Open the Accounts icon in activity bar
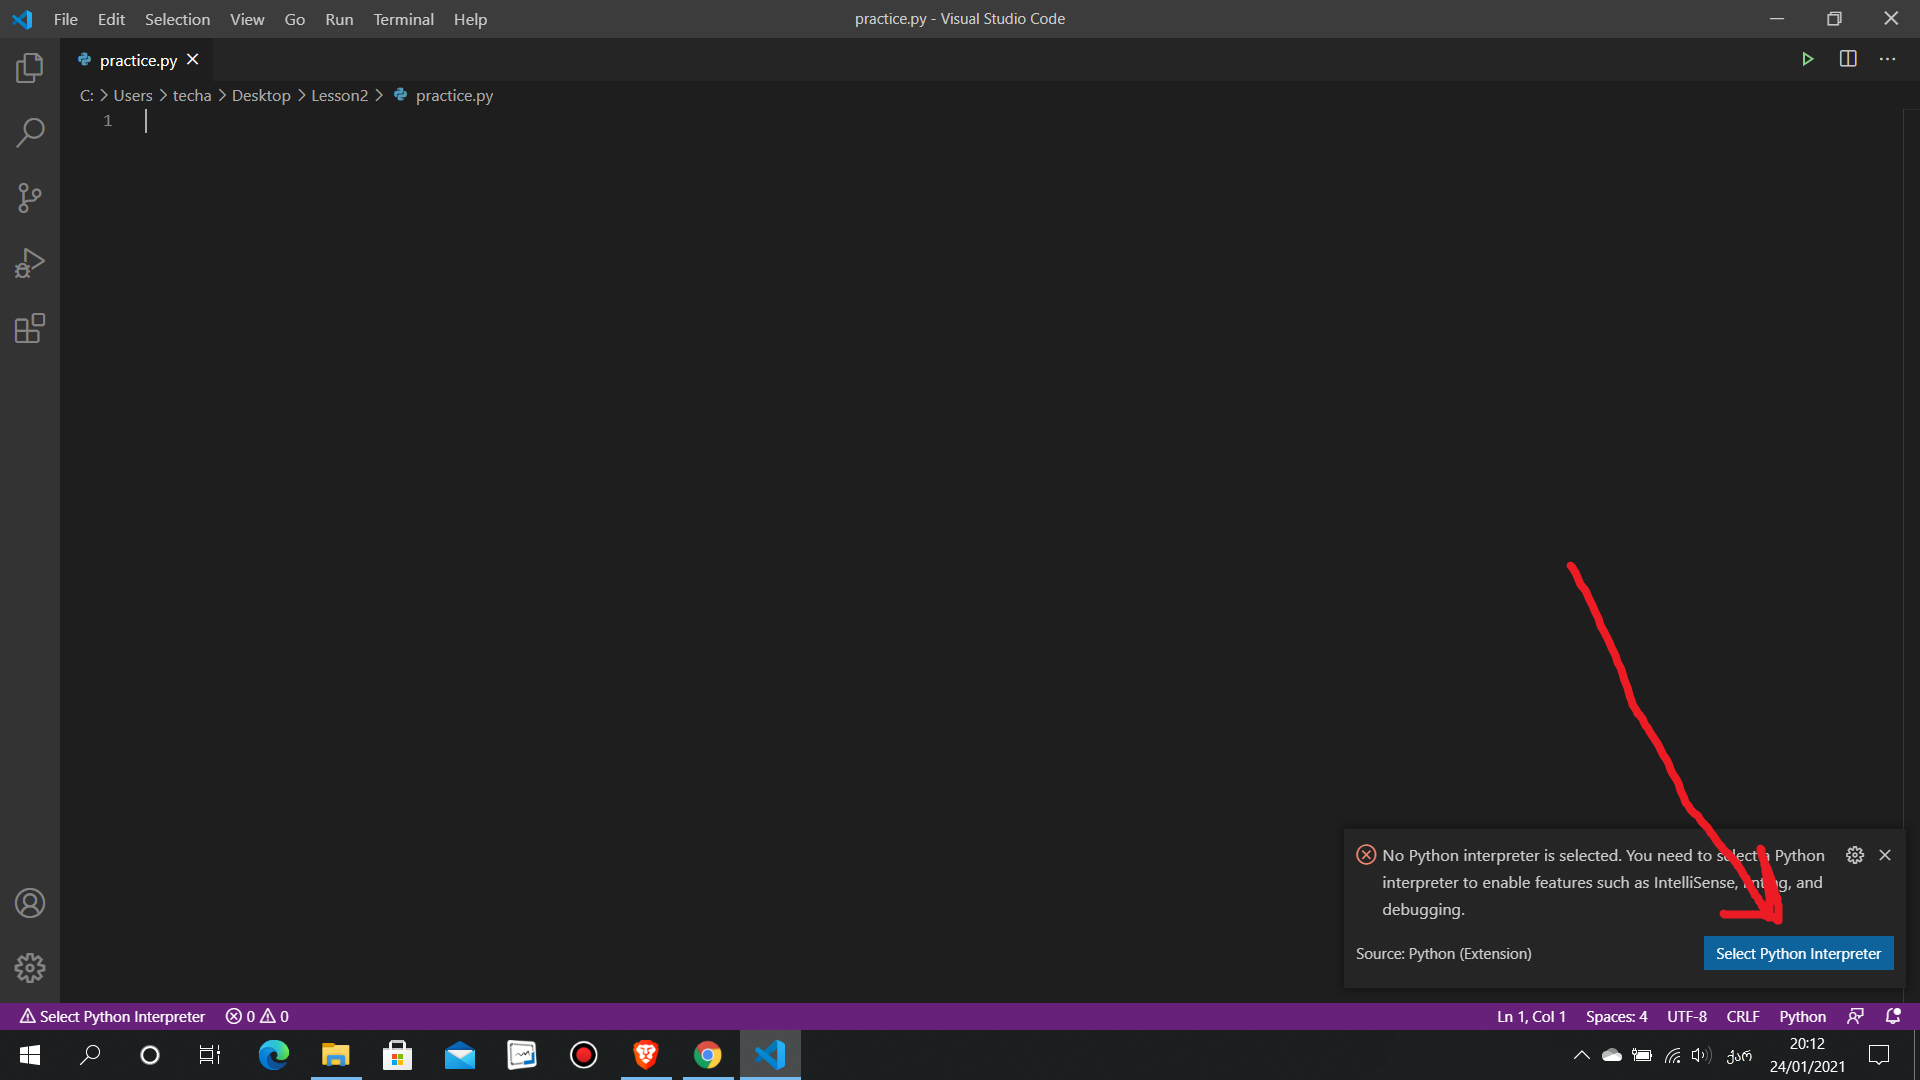The width and height of the screenshot is (1920, 1080). point(30,903)
